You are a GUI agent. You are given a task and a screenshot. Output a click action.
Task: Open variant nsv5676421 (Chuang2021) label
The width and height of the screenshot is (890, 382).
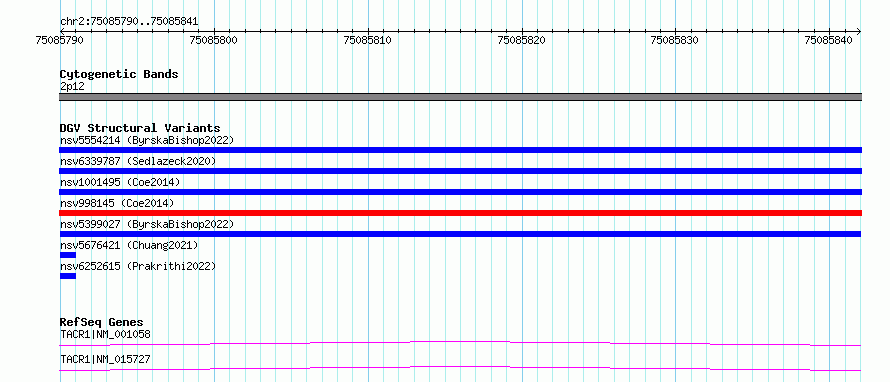(x=129, y=245)
